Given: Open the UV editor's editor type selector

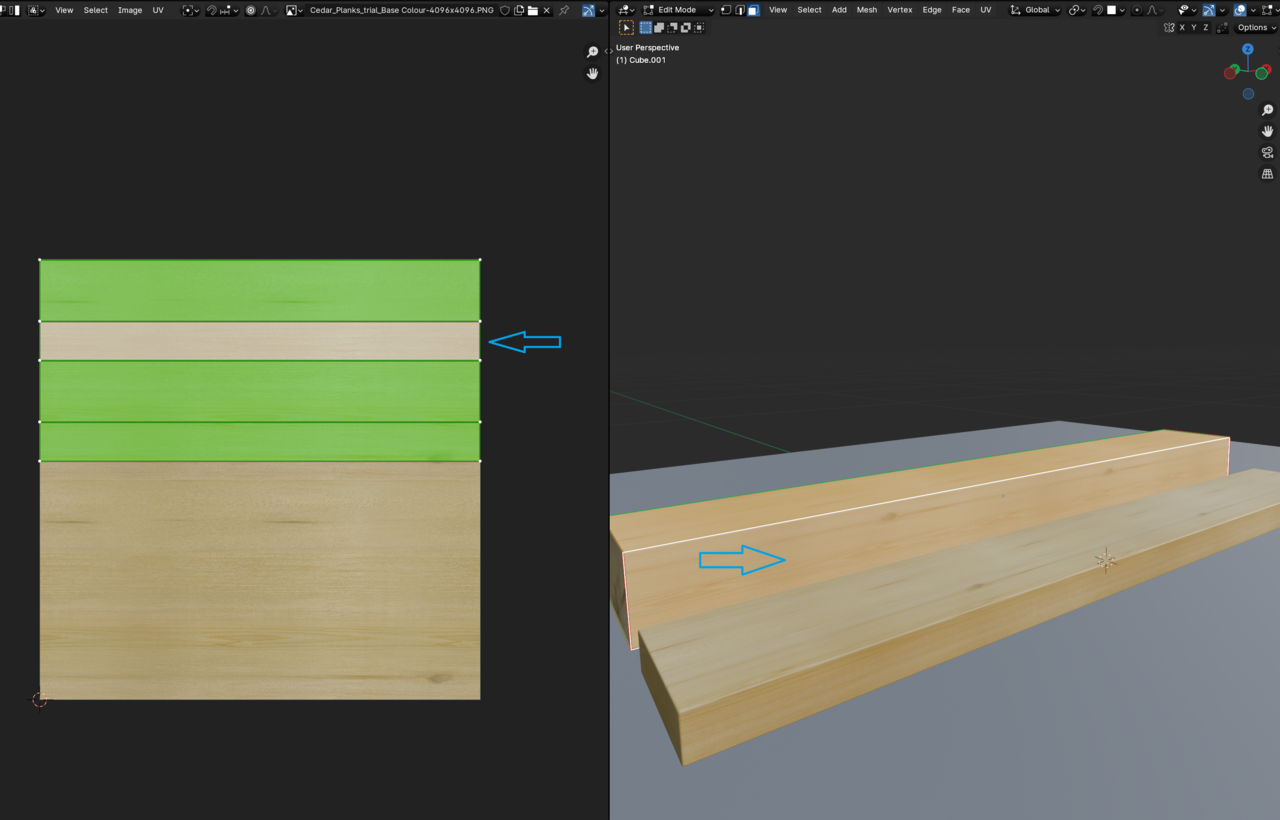Looking at the screenshot, I should (37, 10).
